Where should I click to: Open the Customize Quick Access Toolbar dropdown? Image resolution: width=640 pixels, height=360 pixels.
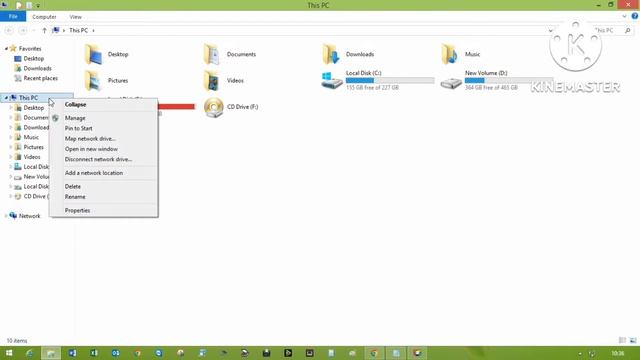point(38,5)
